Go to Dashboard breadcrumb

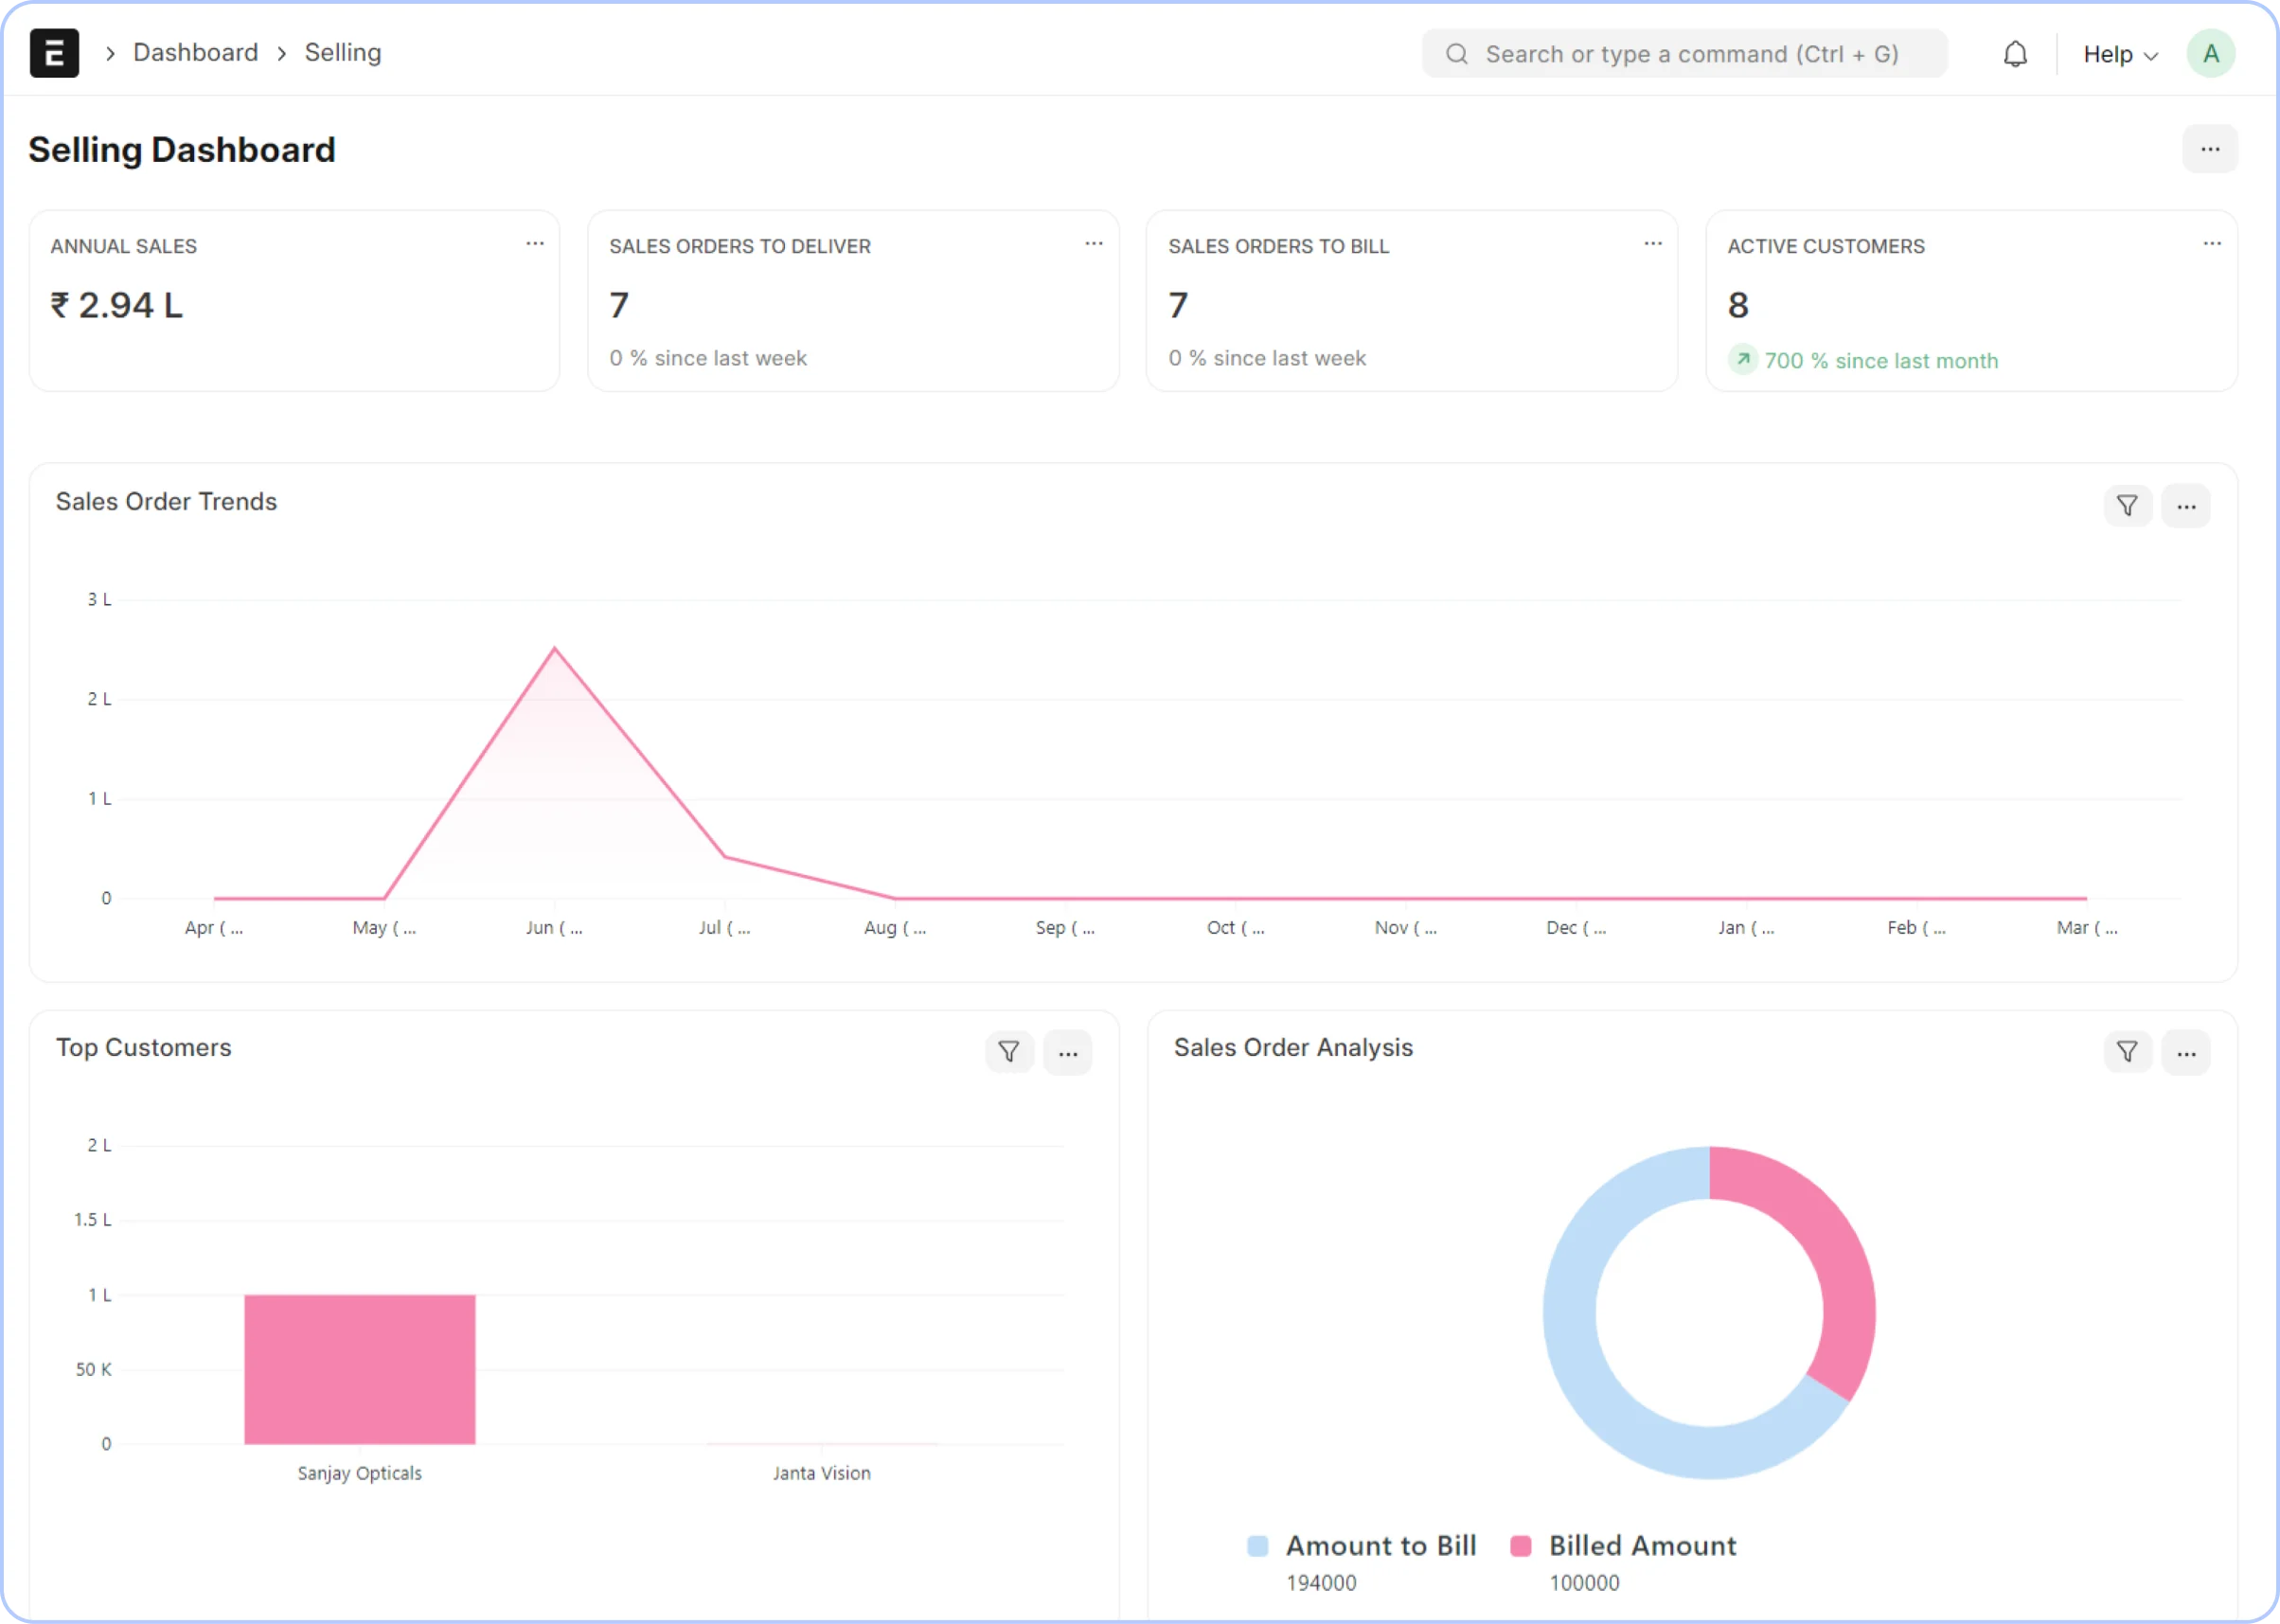tap(195, 53)
